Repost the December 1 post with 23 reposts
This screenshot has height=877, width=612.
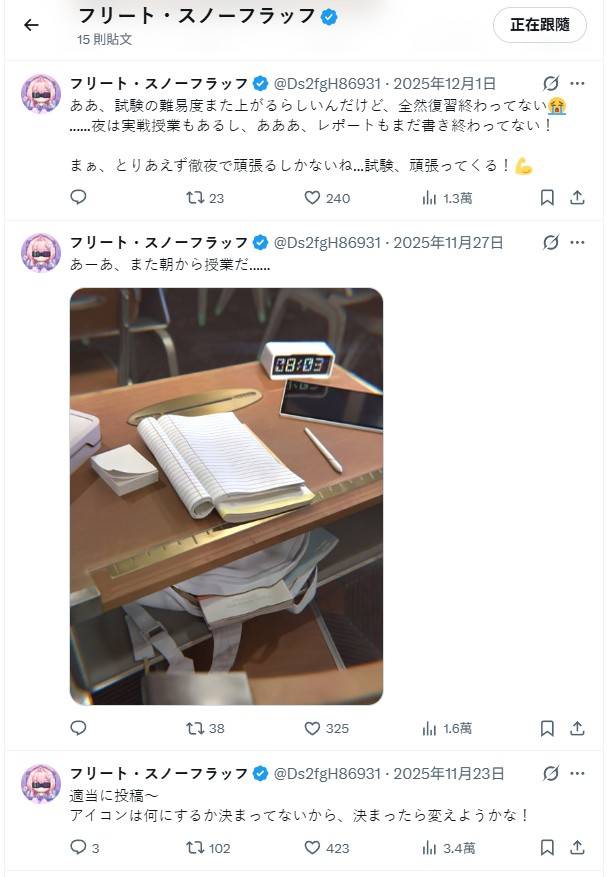coord(205,198)
